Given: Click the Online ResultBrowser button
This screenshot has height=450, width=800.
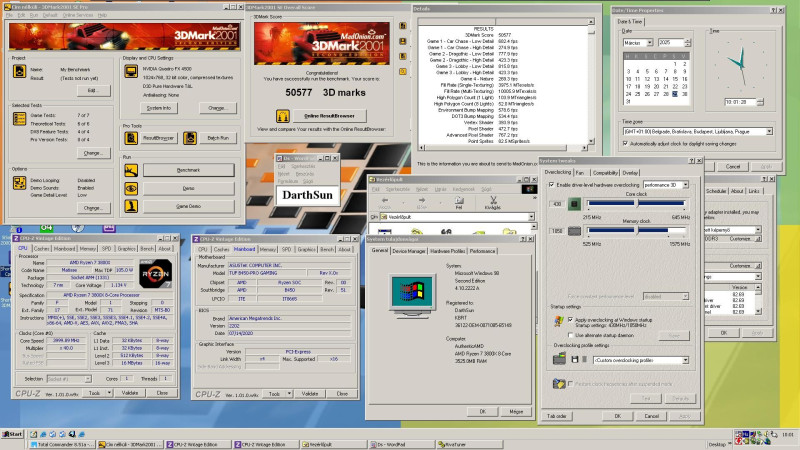Looking at the screenshot, I should [x=330, y=116].
